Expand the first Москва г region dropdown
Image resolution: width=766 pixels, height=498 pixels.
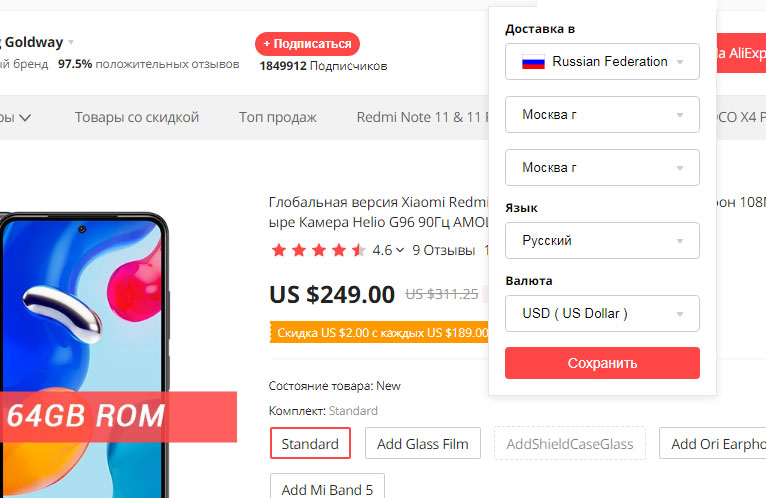[x=602, y=115]
